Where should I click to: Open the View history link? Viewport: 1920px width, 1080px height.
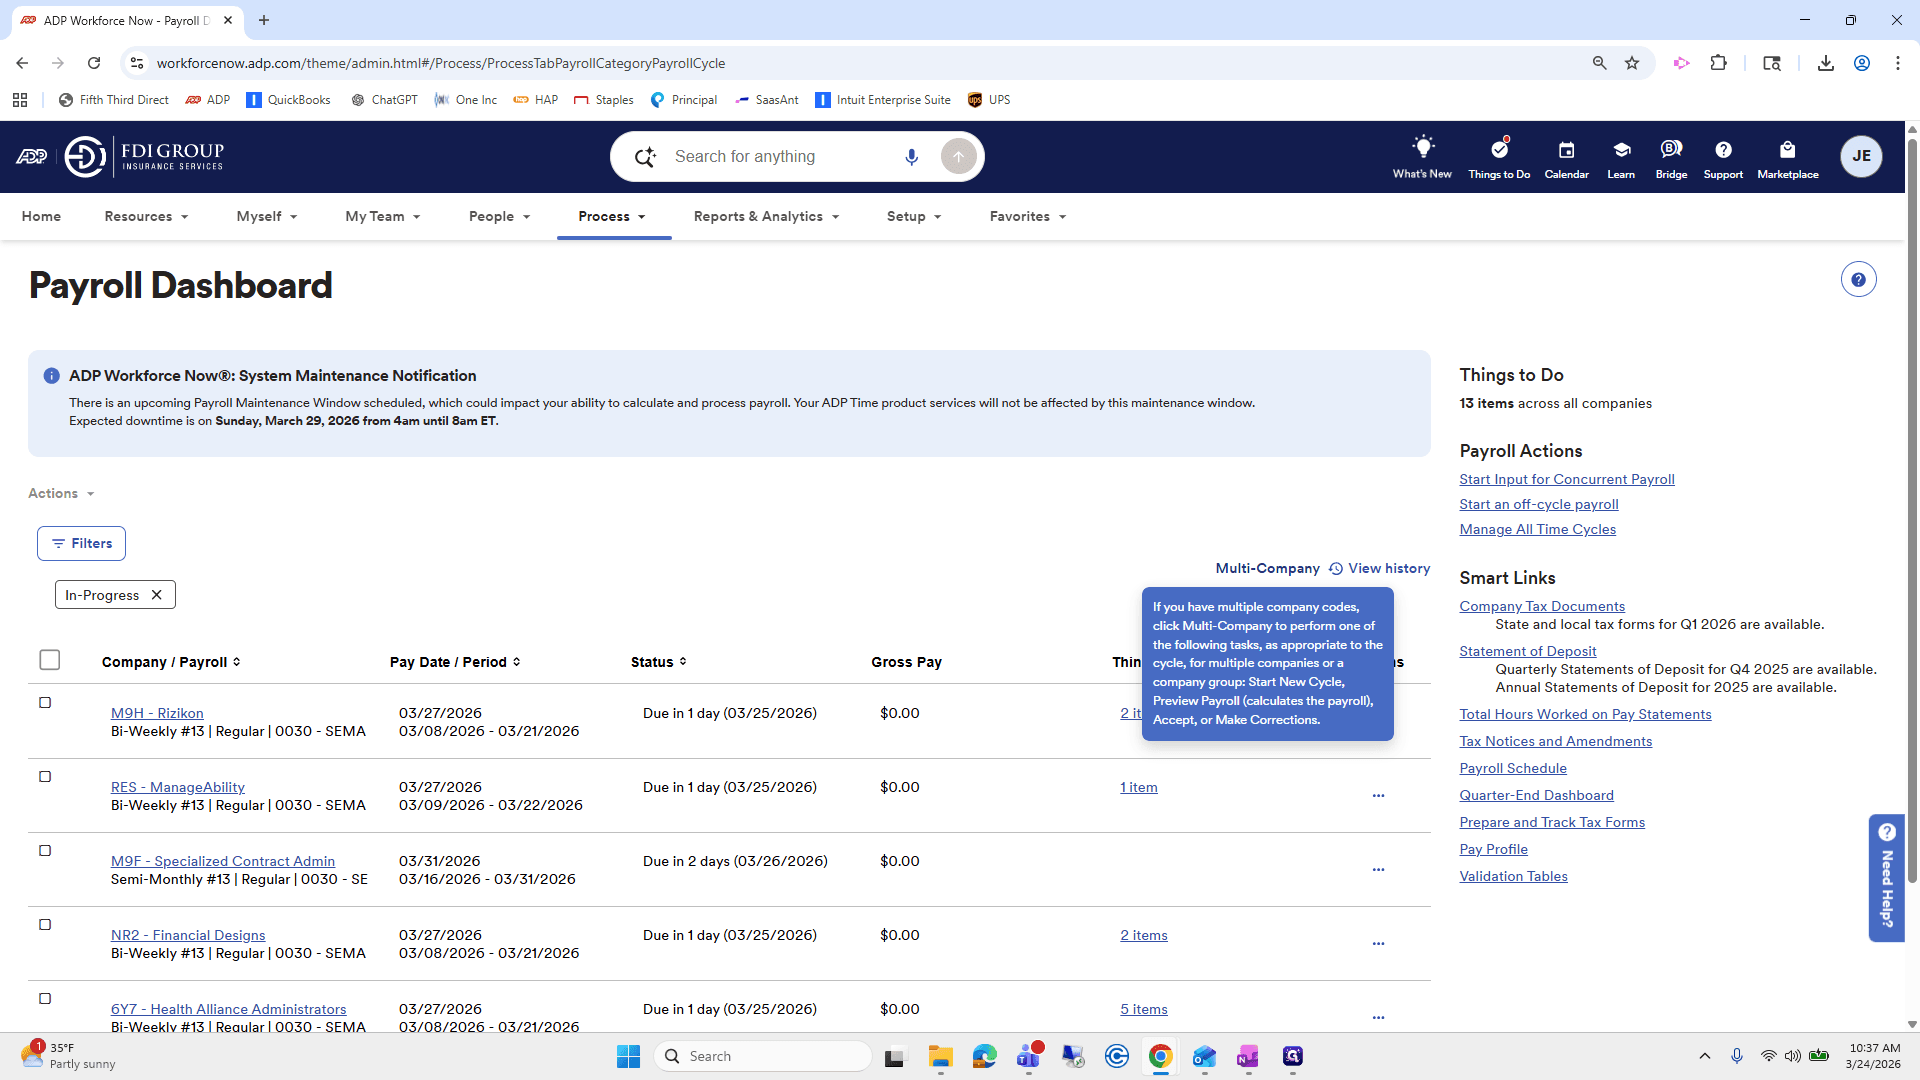(1379, 568)
